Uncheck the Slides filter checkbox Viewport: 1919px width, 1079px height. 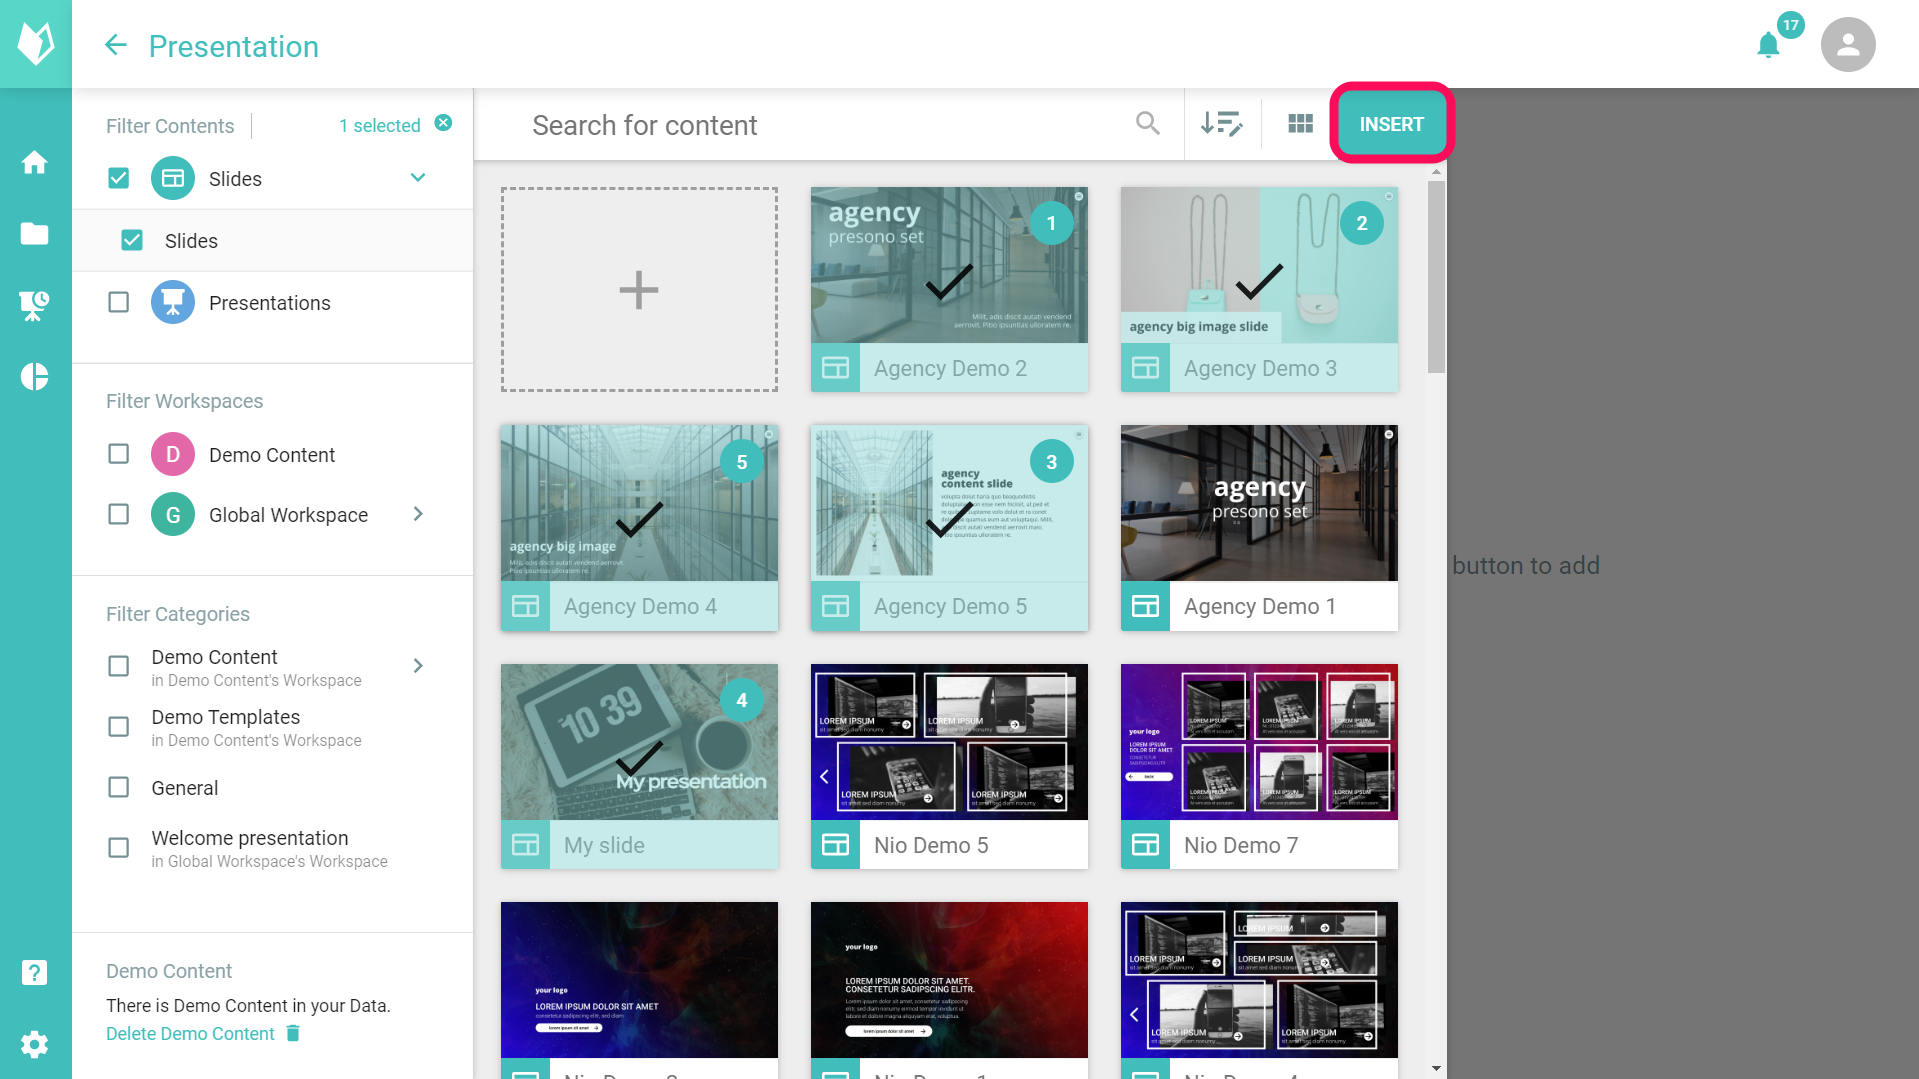[118, 177]
